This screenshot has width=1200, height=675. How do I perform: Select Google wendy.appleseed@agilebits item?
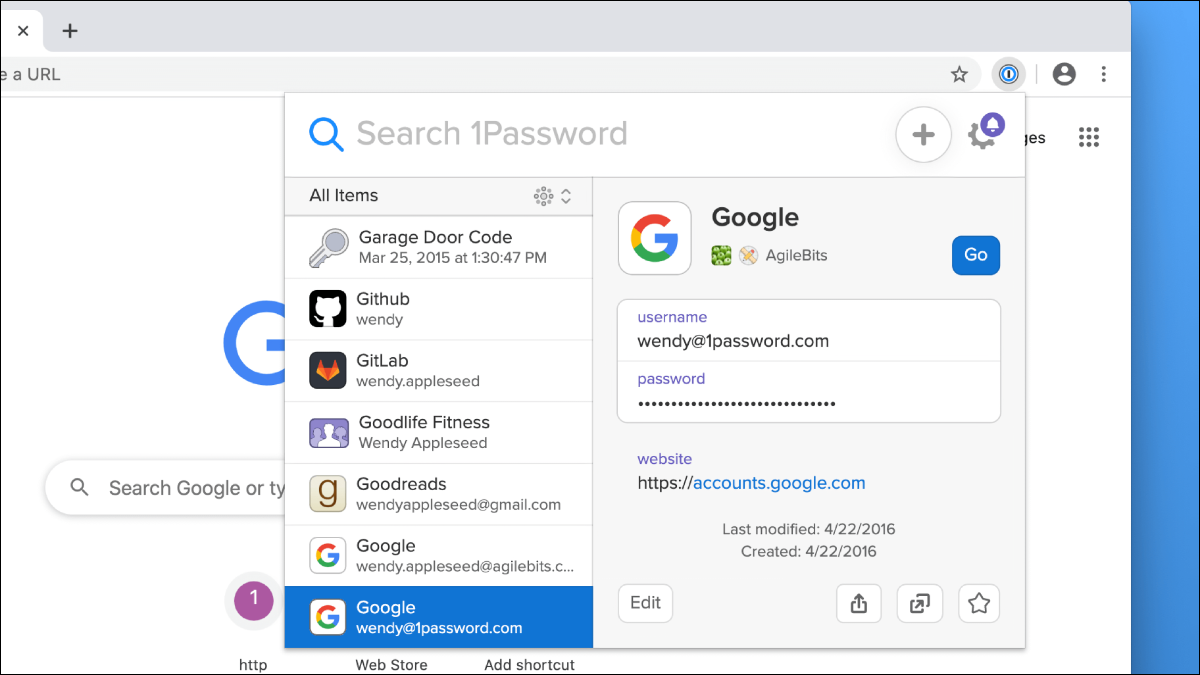click(x=439, y=556)
